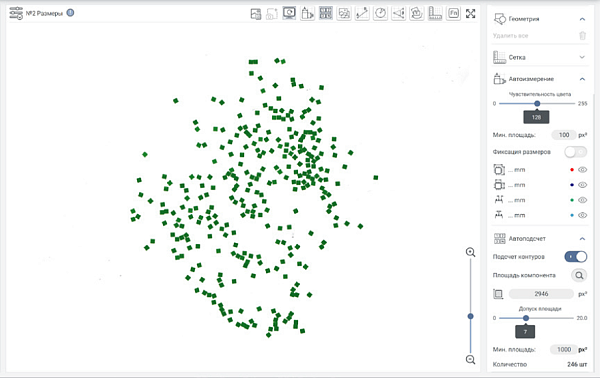Enable the Фиксация размеров switch
Image resolution: width=600 pixels, height=378 pixels.
click(576, 152)
